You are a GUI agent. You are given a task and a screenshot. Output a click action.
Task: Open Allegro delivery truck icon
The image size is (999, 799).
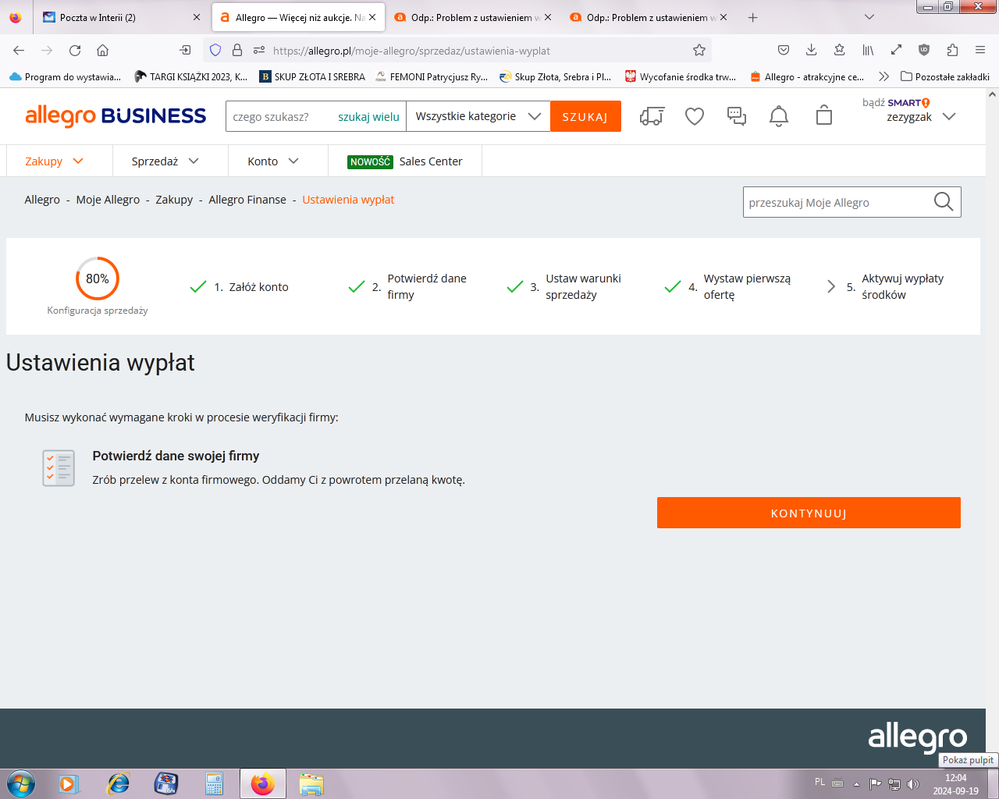coord(652,116)
